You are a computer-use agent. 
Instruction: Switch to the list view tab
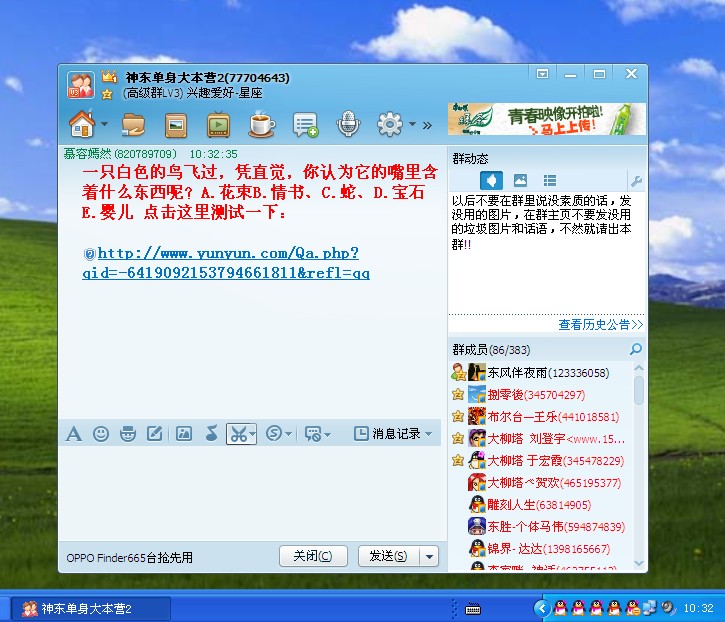tap(550, 180)
